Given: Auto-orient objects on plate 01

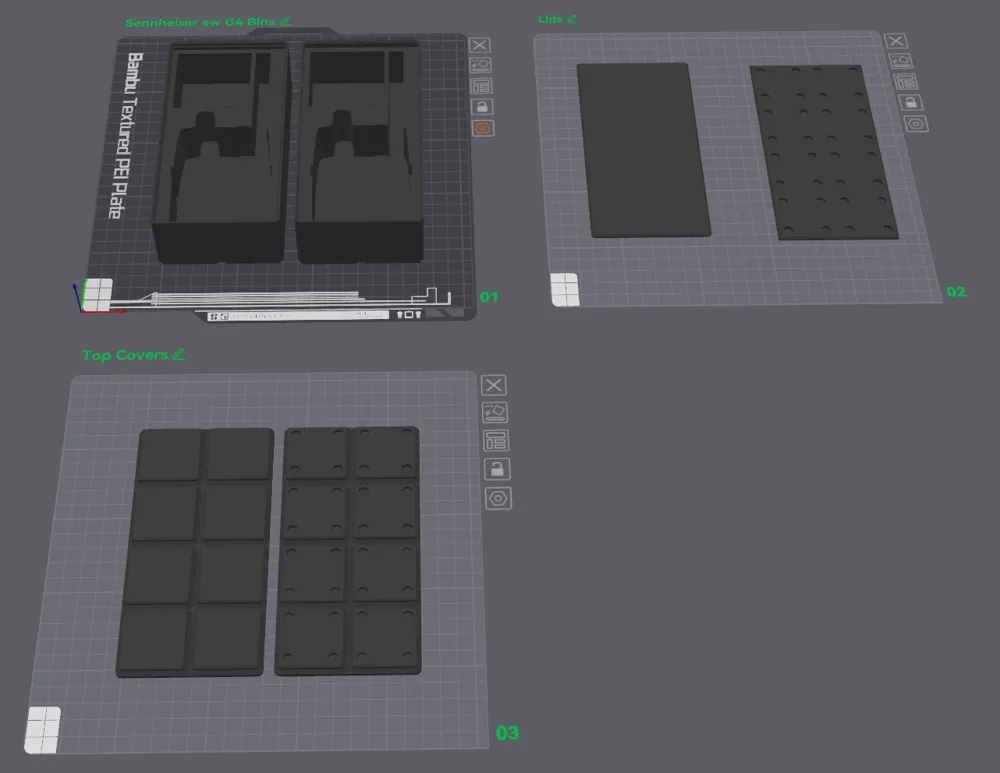Looking at the screenshot, I should [480, 66].
